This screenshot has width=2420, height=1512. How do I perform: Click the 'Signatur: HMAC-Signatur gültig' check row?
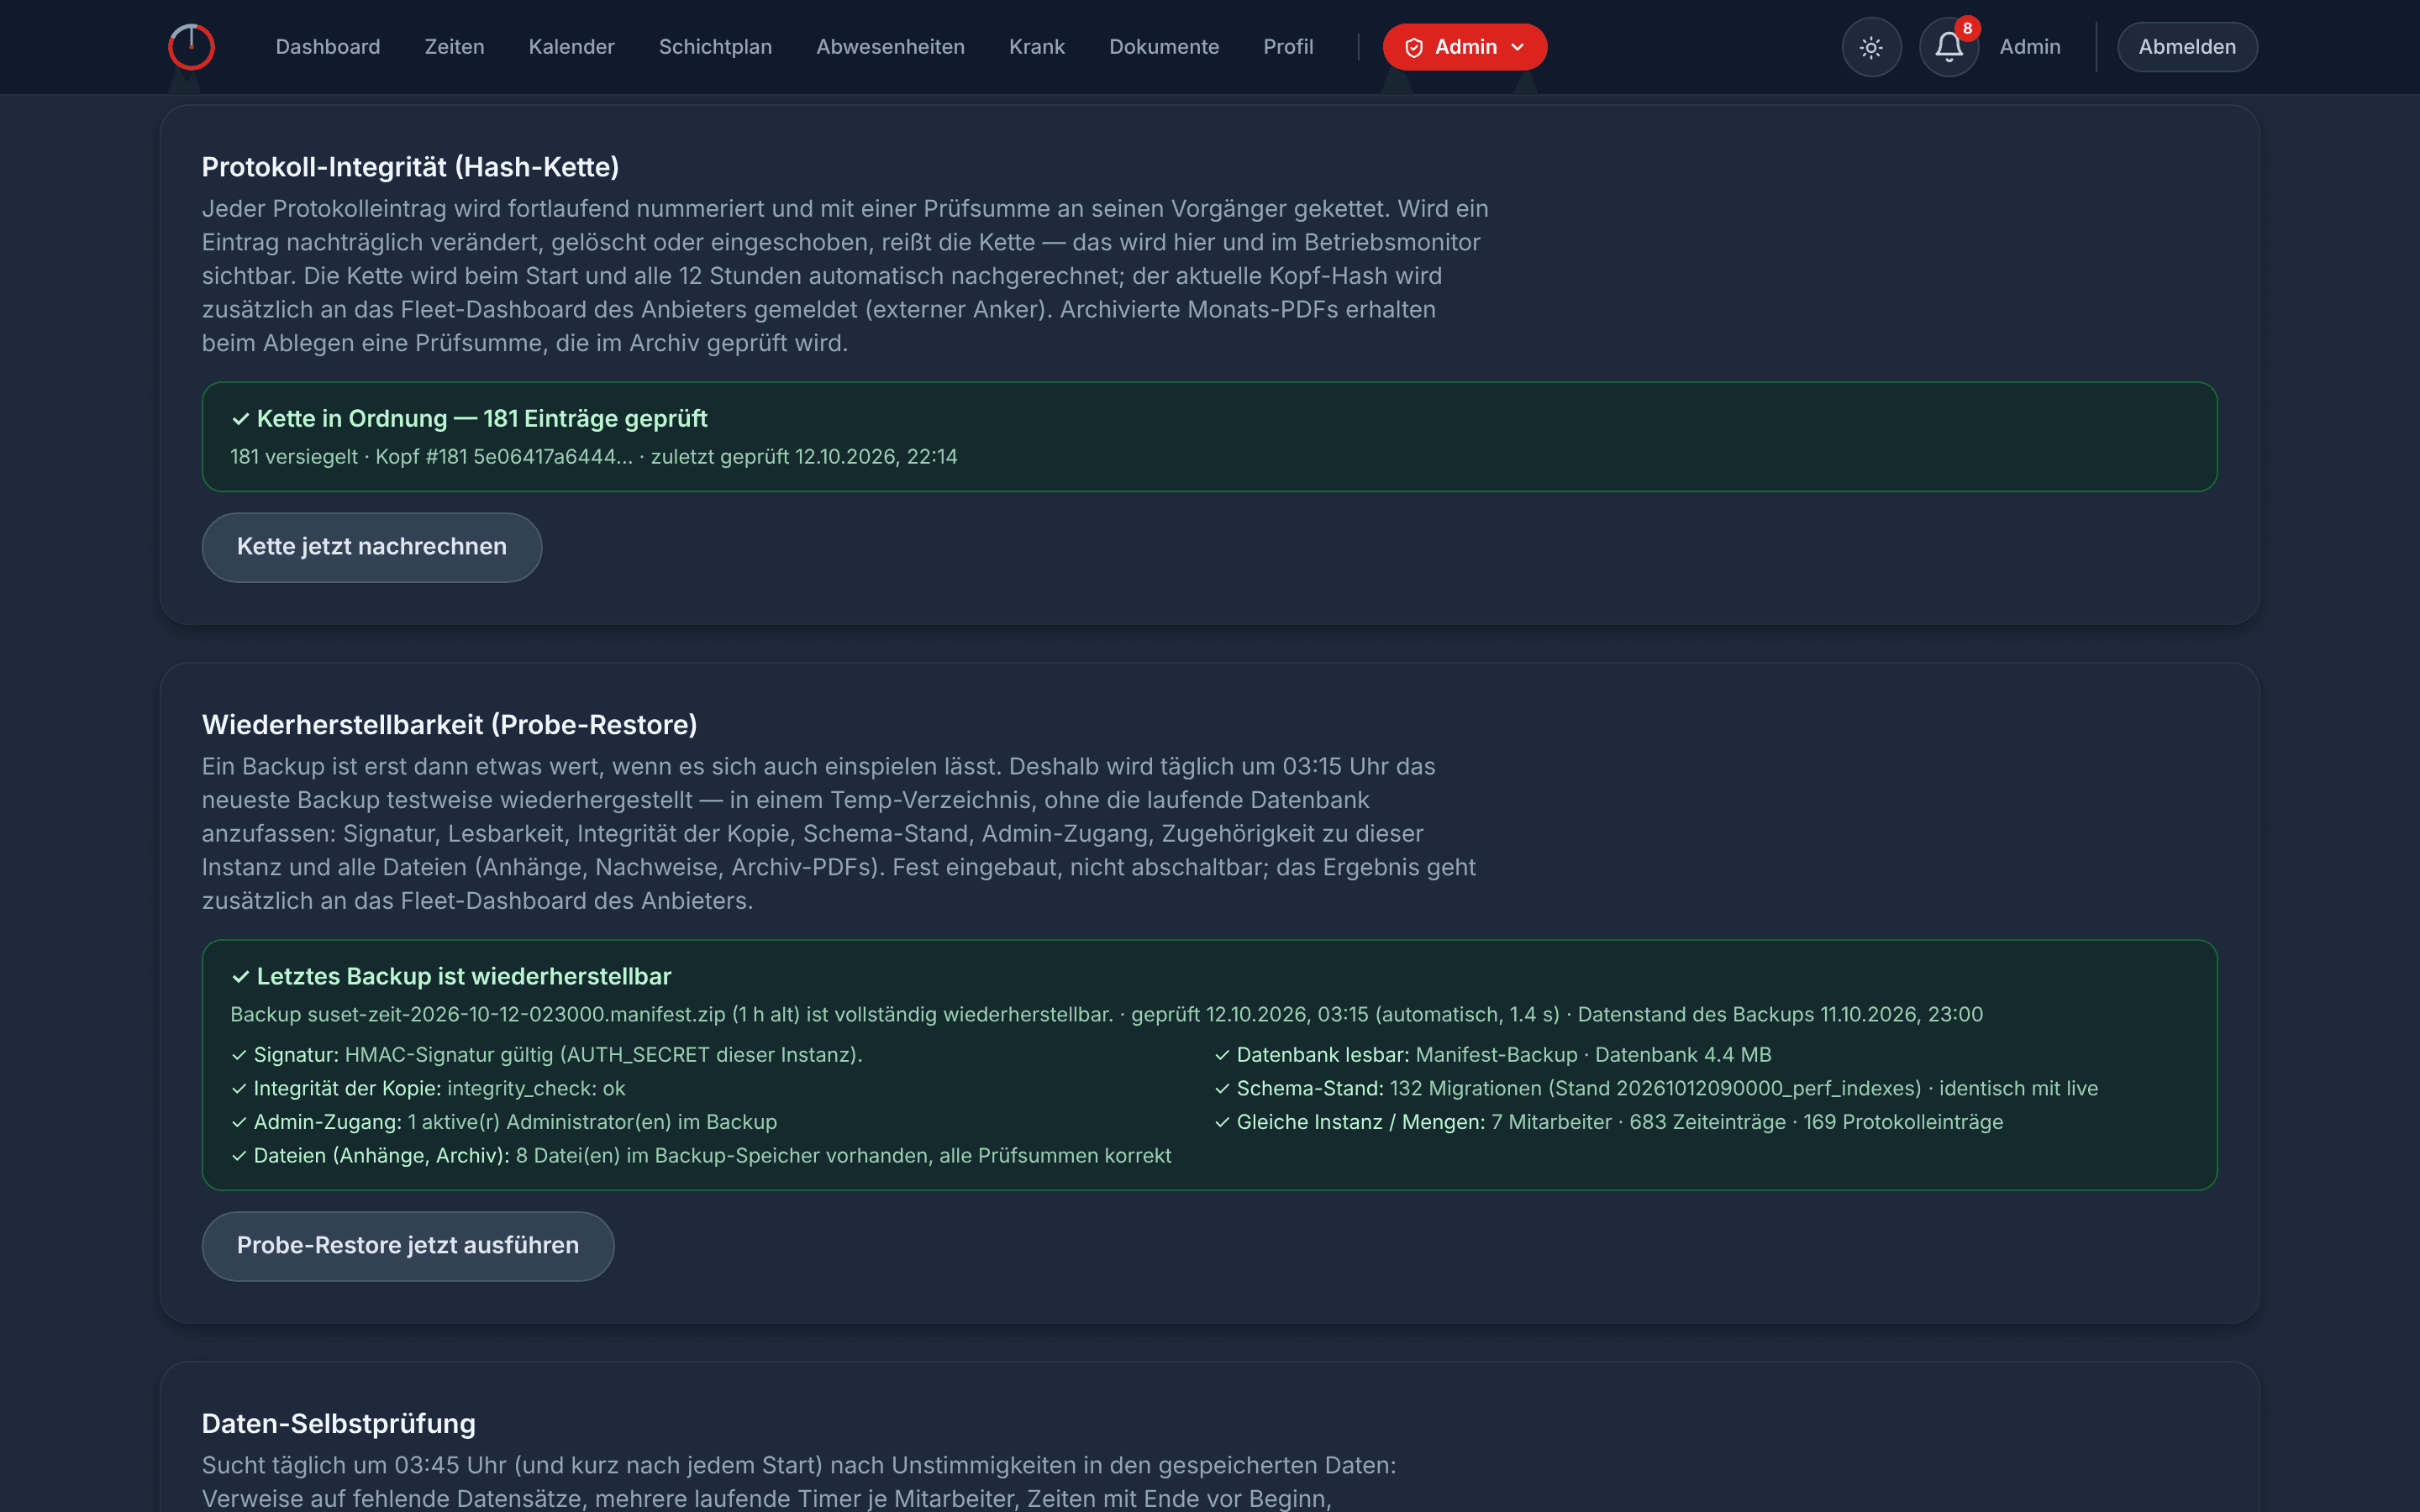click(547, 1055)
